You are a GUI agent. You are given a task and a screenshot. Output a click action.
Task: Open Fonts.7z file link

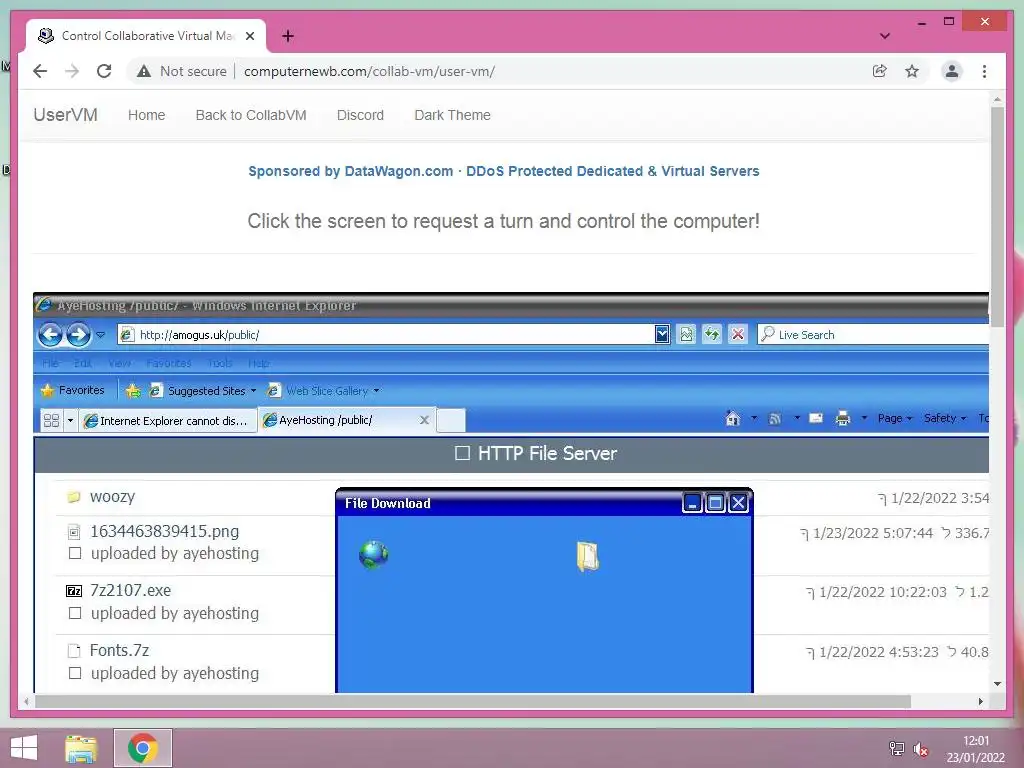(120, 650)
